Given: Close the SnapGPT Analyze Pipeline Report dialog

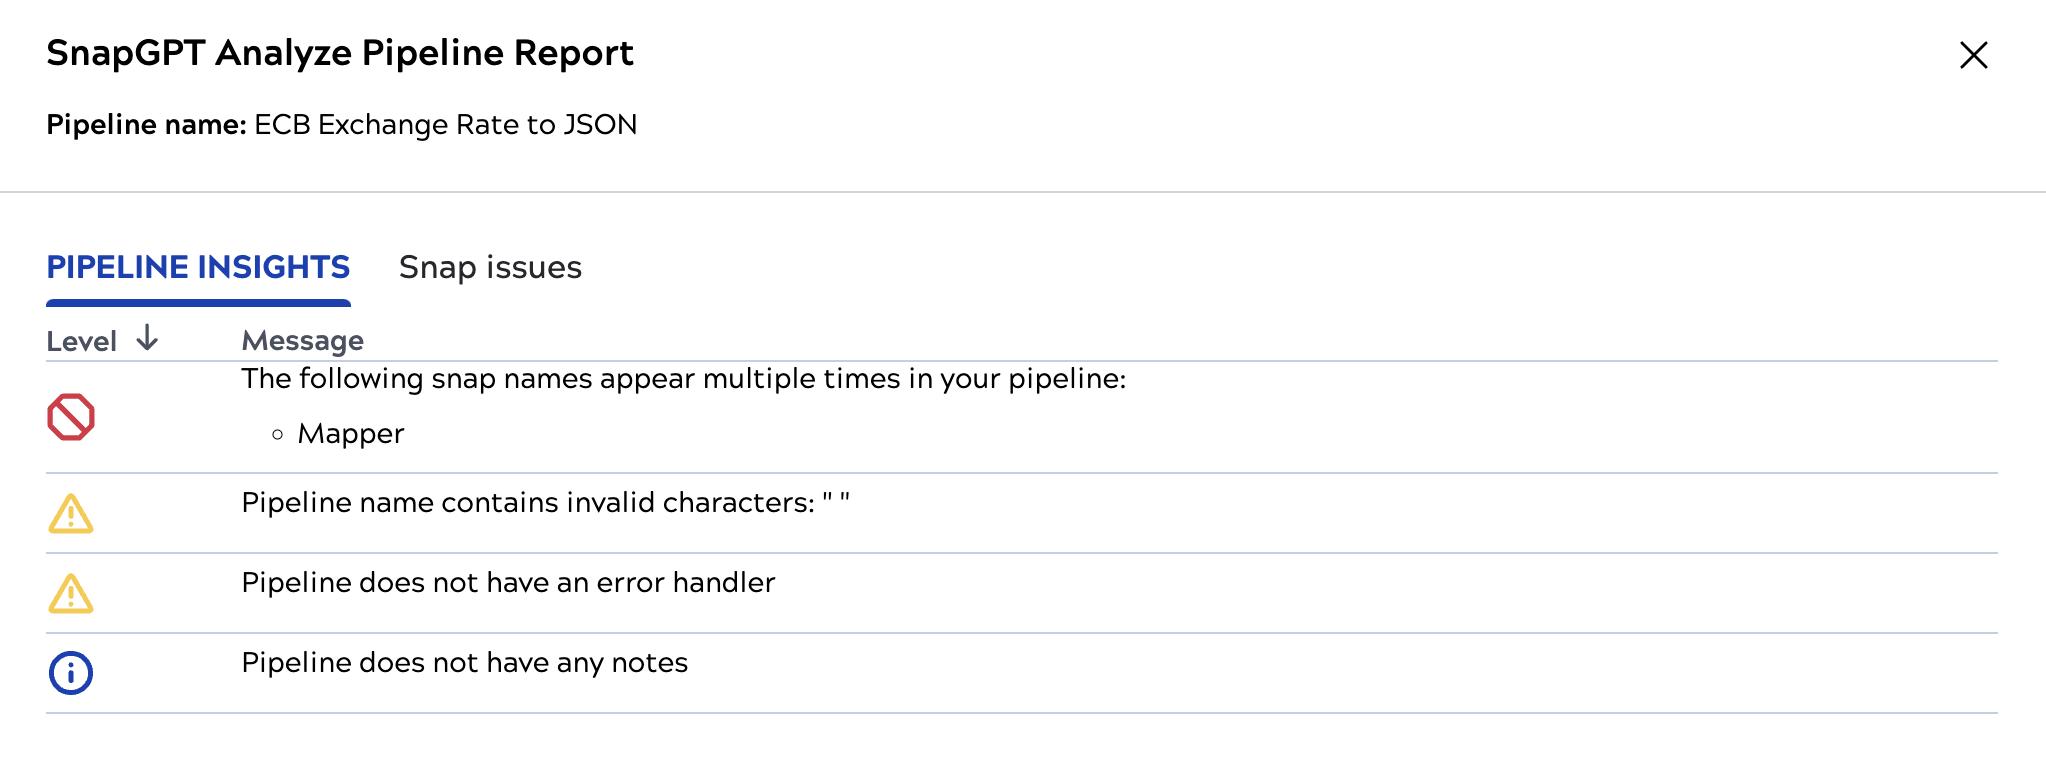Looking at the screenshot, I should click(1973, 56).
